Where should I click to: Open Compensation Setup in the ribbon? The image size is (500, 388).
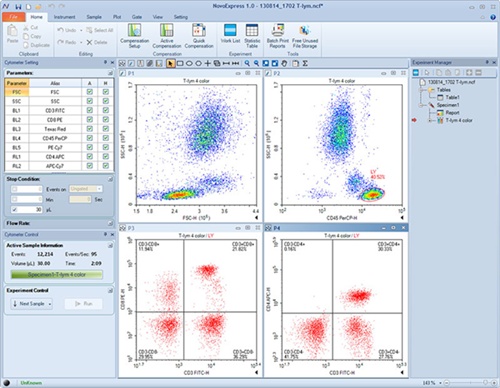[x=134, y=36]
